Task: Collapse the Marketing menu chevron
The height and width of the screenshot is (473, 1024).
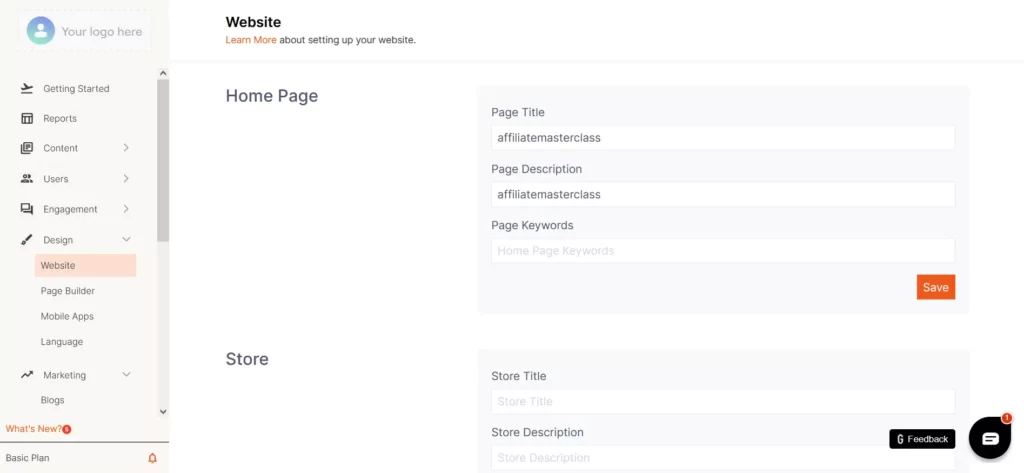Action: click(x=127, y=374)
